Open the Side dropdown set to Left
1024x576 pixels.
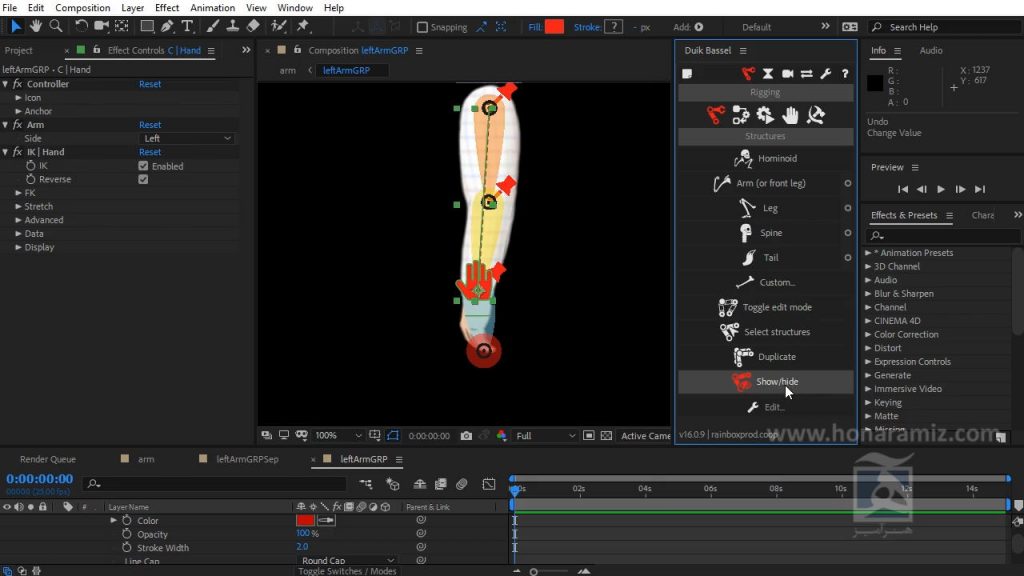point(187,138)
